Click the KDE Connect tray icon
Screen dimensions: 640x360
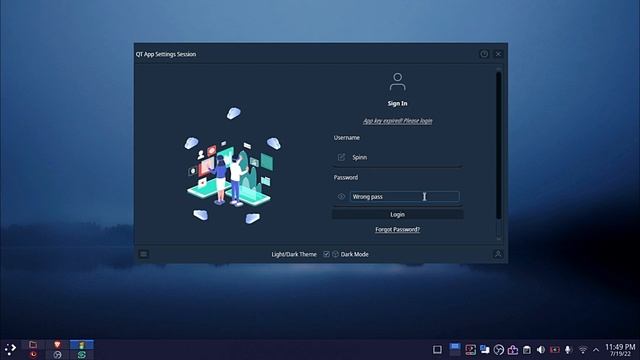click(x=484, y=349)
